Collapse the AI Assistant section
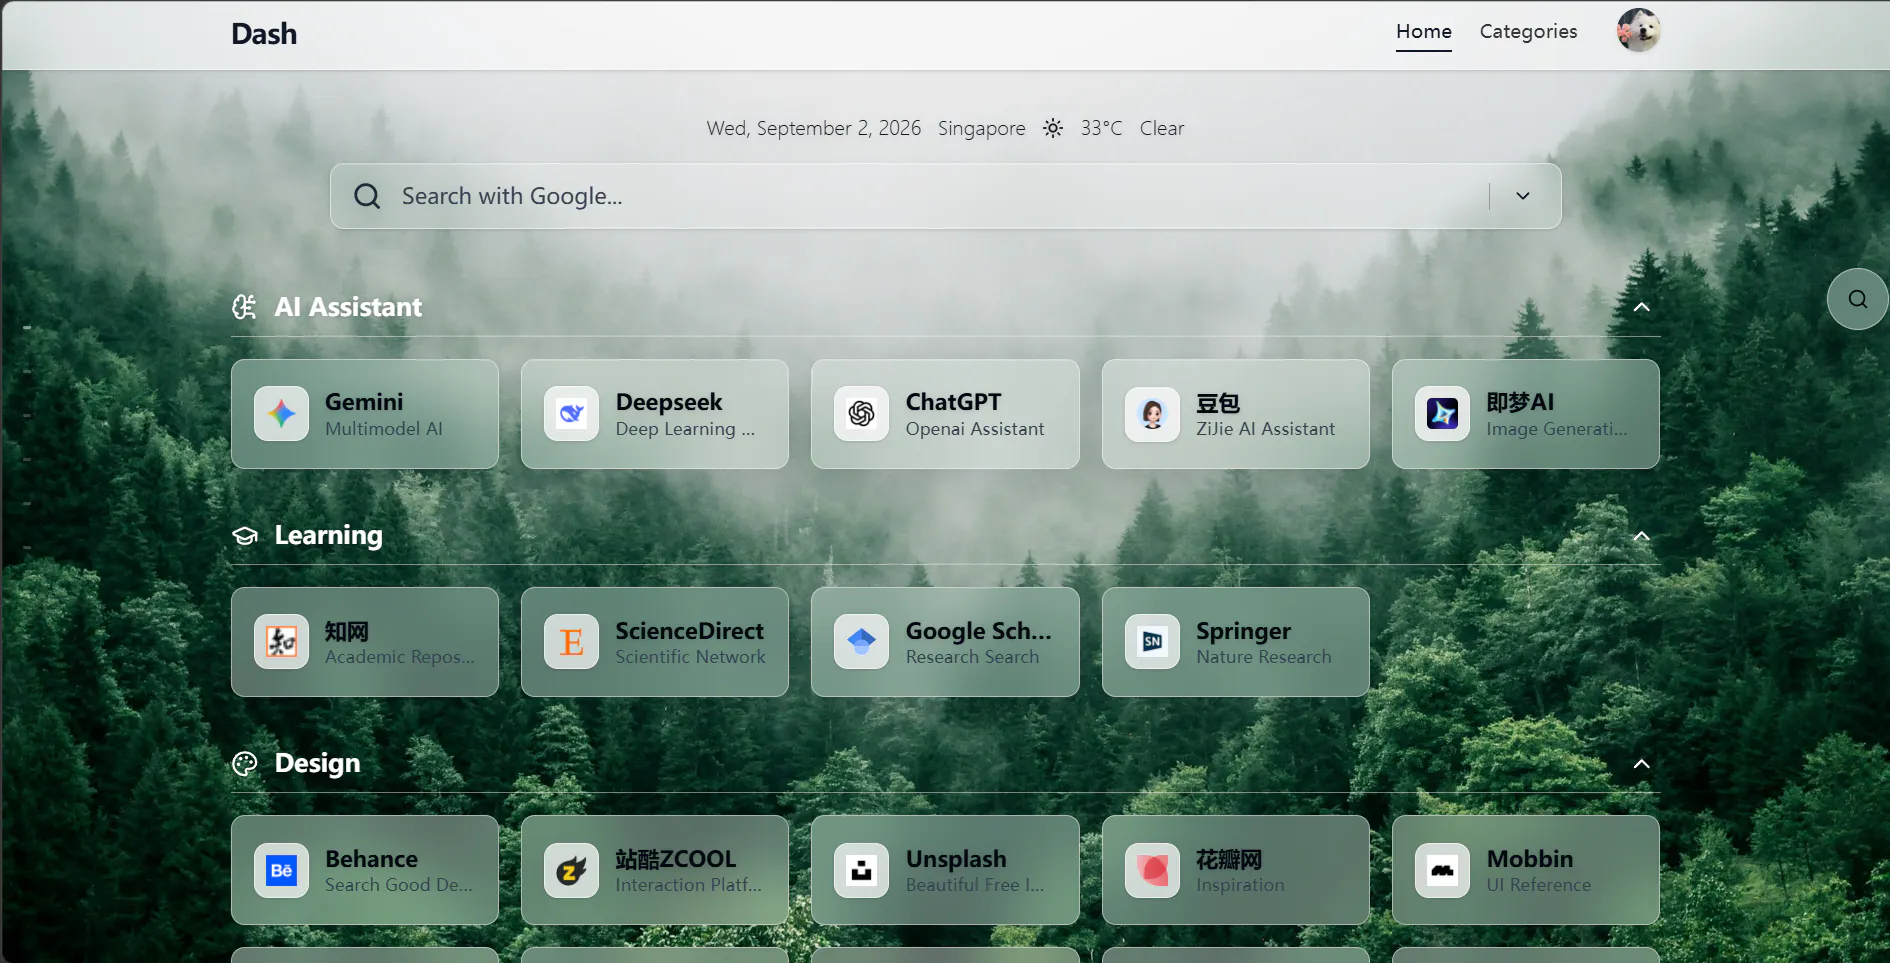Image resolution: width=1890 pixels, height=963 pixels. [1641, 307]
